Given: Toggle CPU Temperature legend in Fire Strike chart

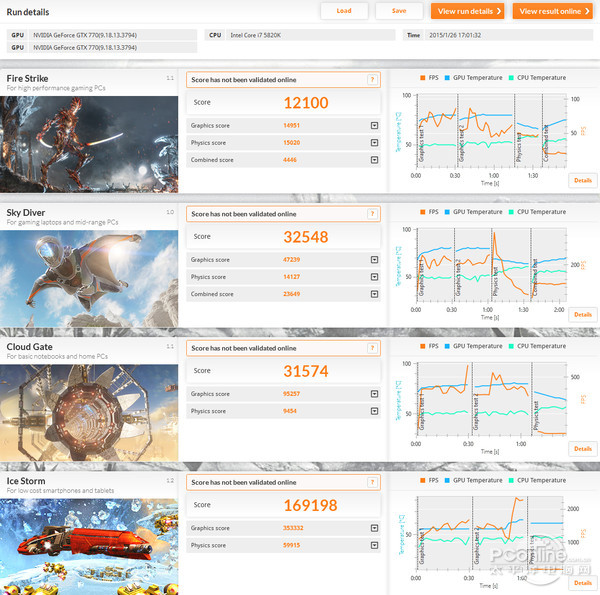Looking at the screenshot, I should 537,78.
